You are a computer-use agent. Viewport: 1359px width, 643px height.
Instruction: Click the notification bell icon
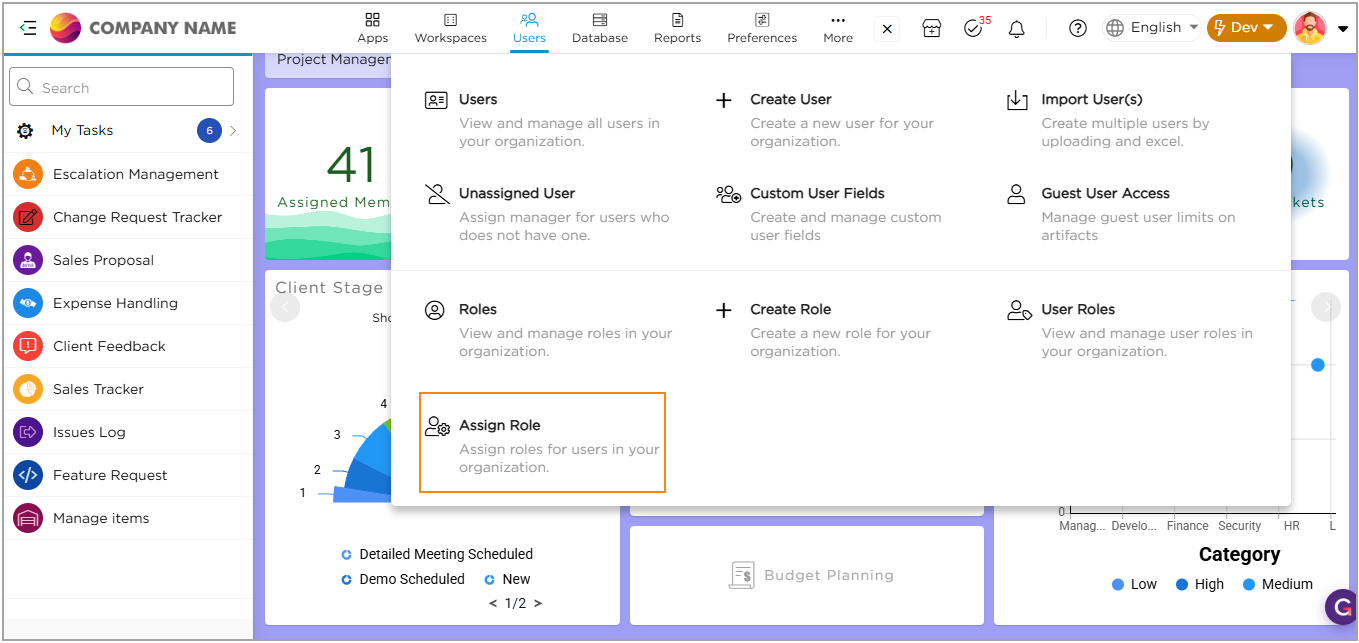tap(1016, 29)
